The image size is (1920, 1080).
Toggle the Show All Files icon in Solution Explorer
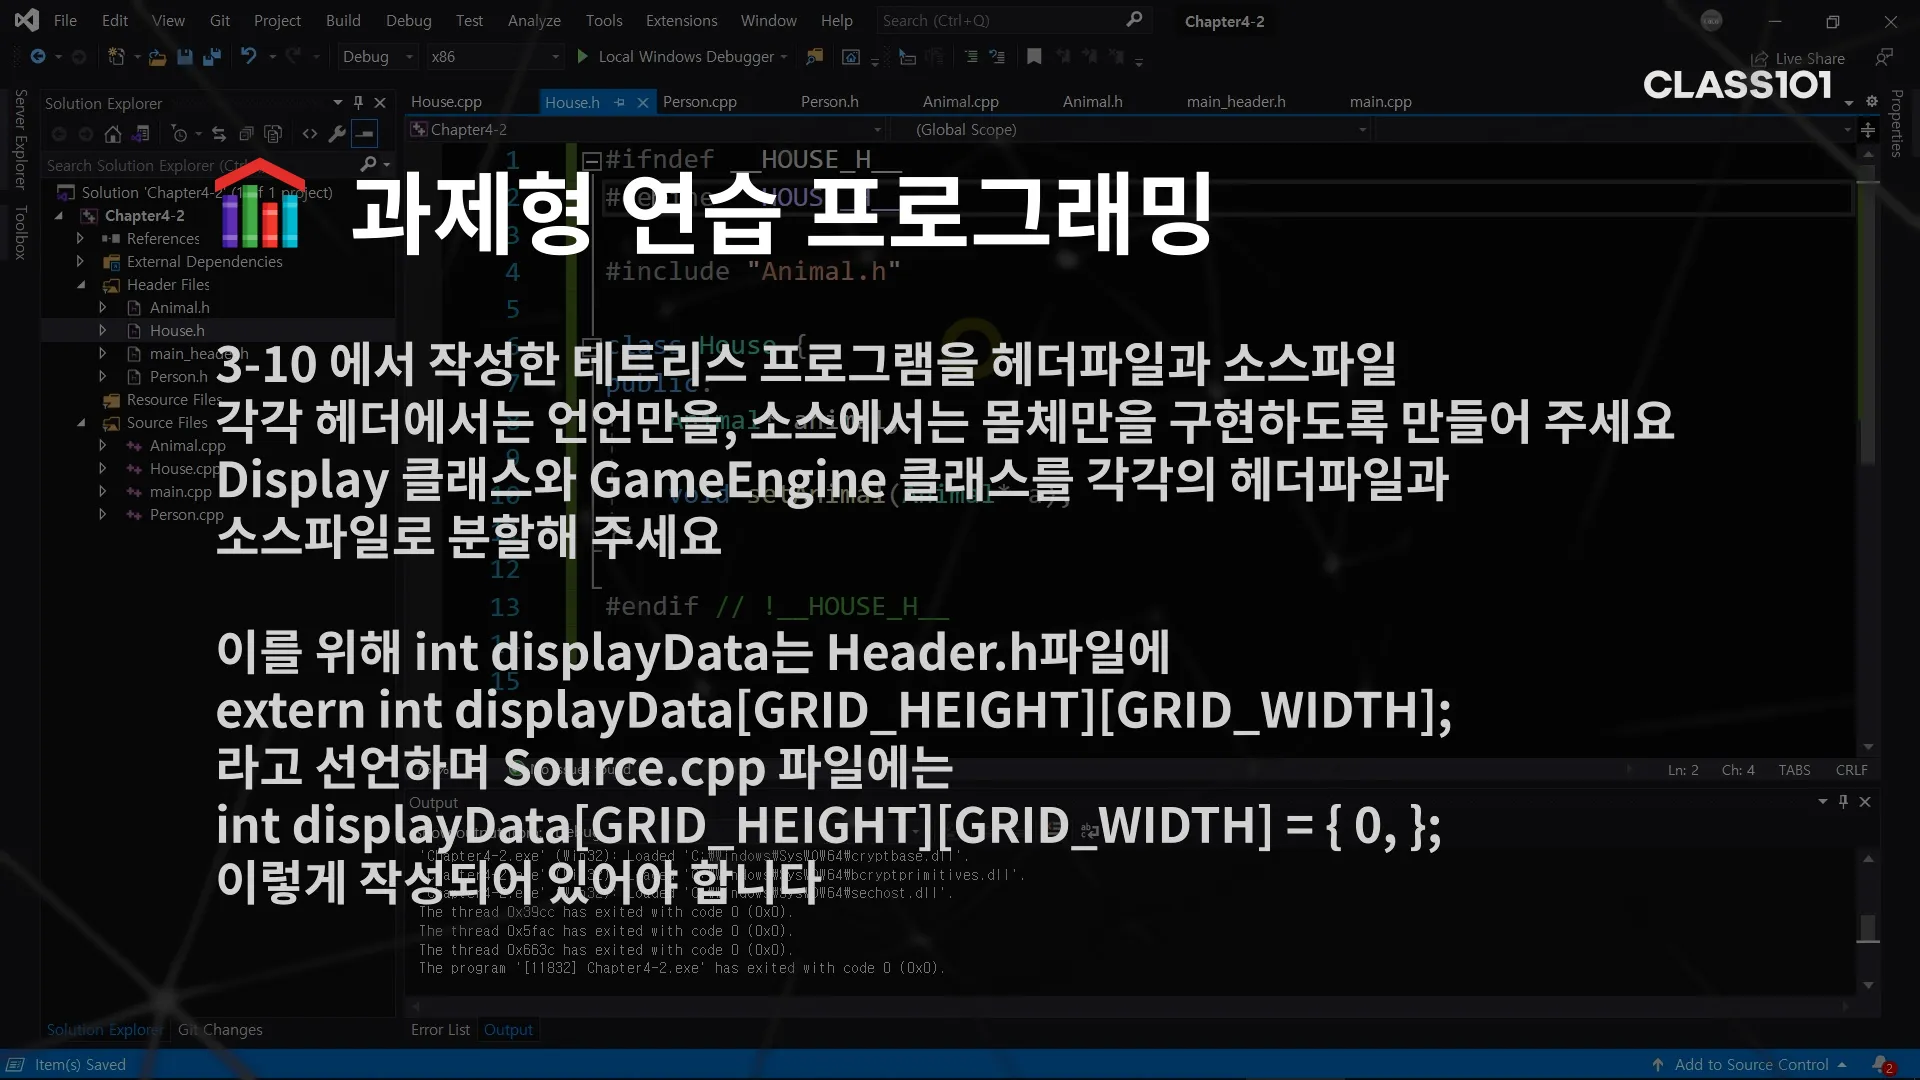point(273,134)
